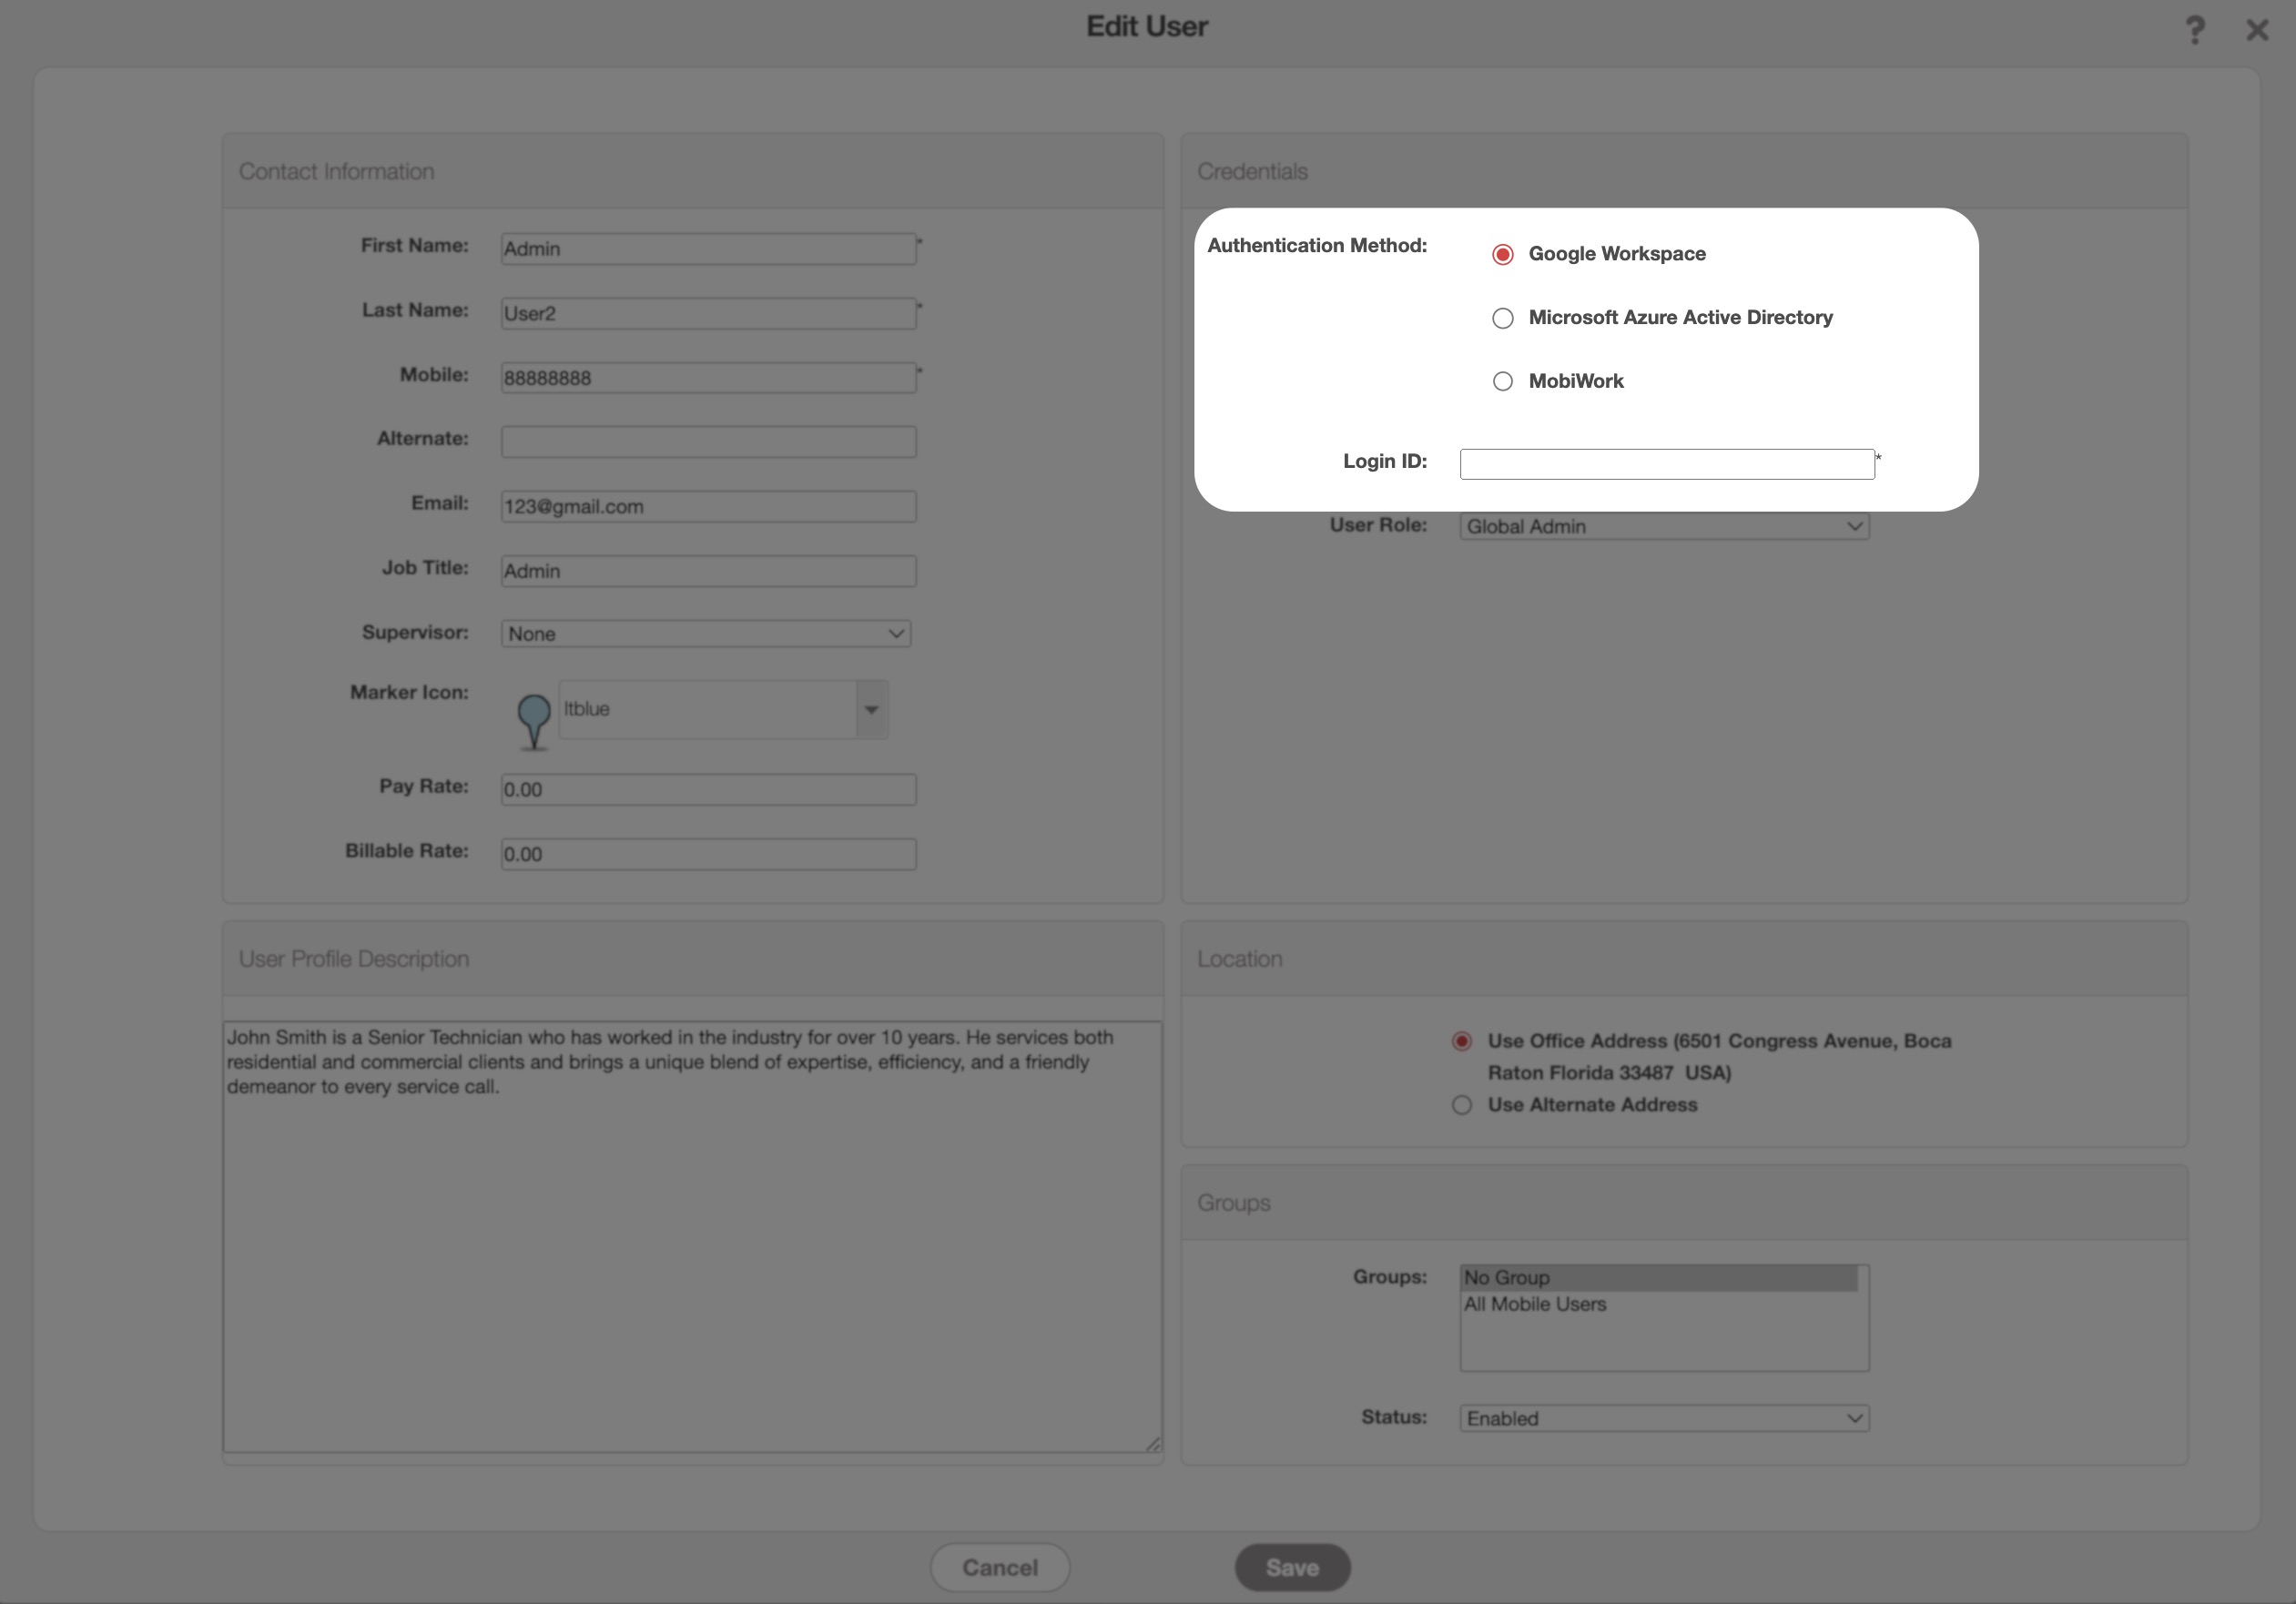Select All Mobile Users in Groups list

pyautogui.click(x=1535, y=1304)
